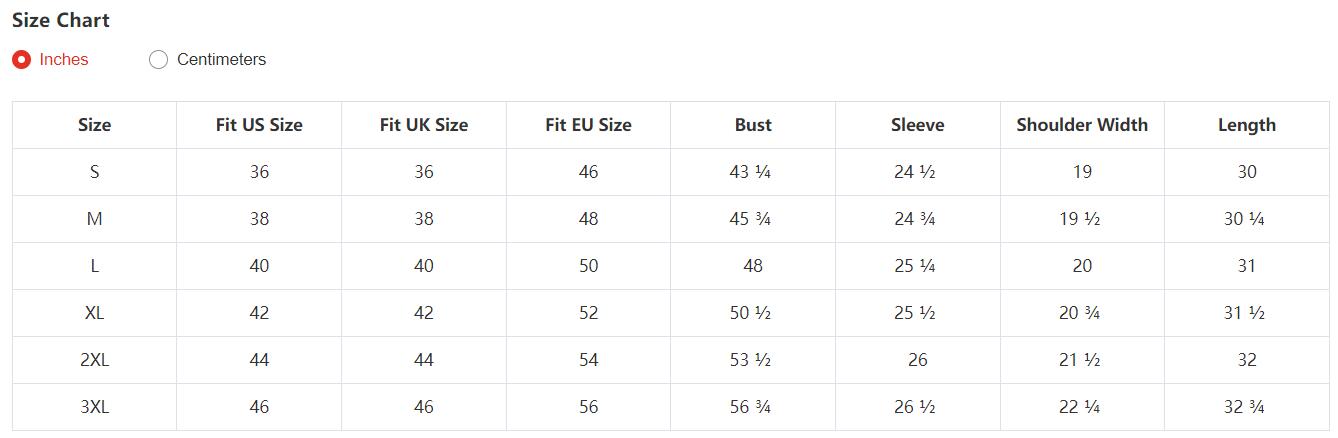The image size is (1338, 438).
Task: Select the Centimeters radio button
Action: tap(158, 60)
